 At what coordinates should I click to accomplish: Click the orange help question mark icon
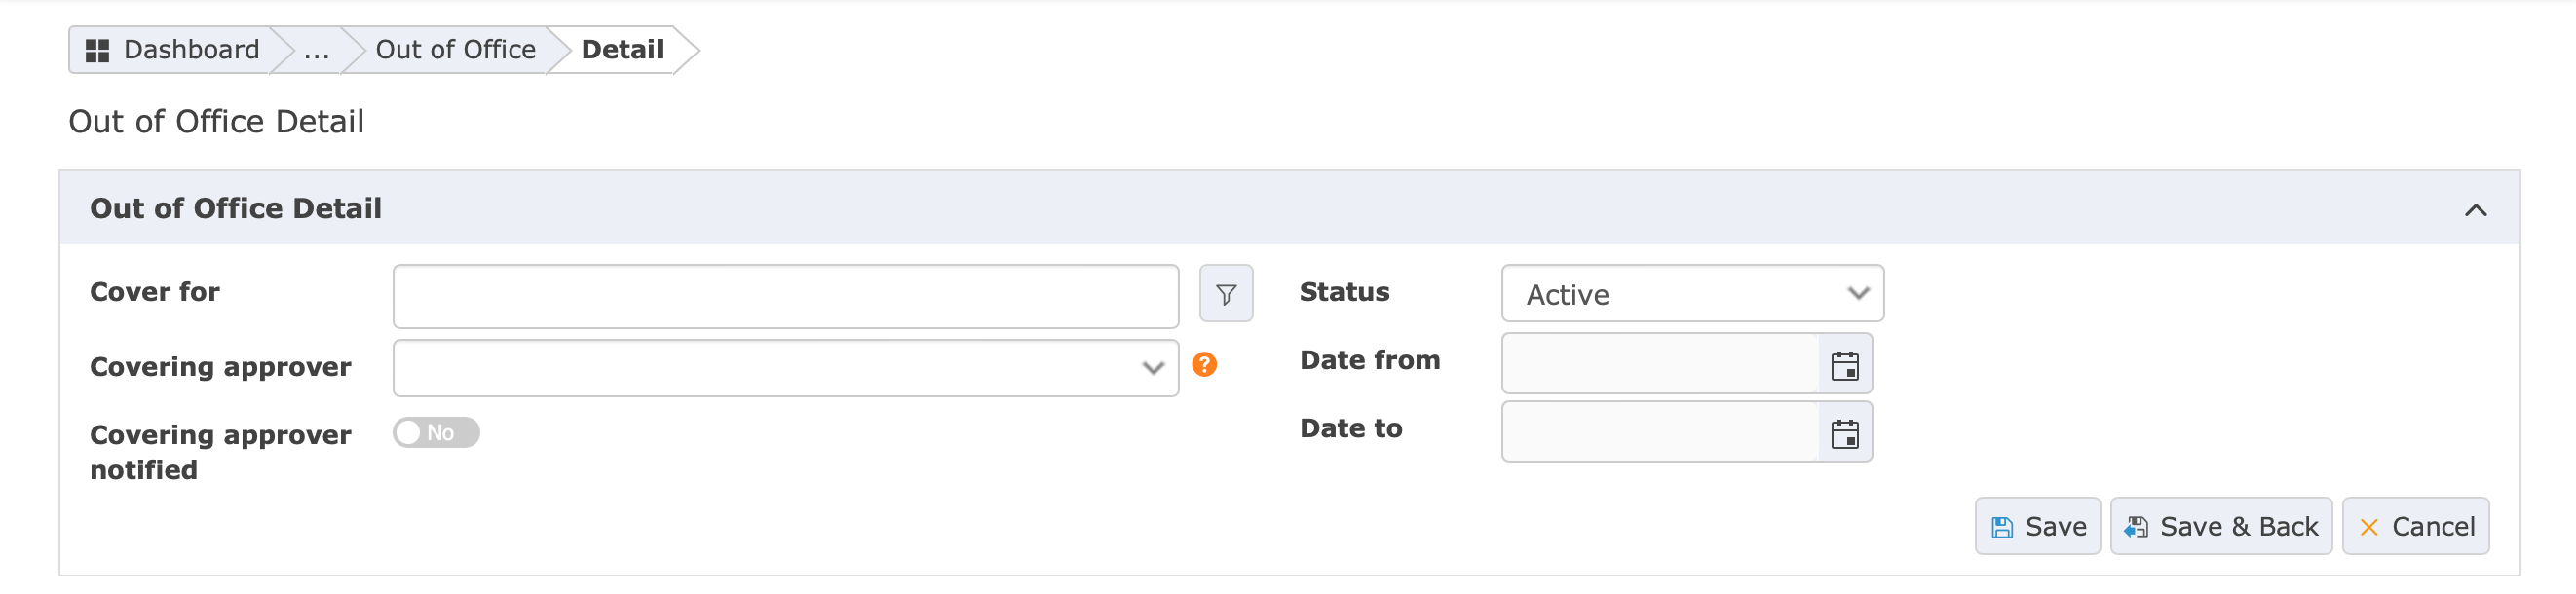point(1205,365)
